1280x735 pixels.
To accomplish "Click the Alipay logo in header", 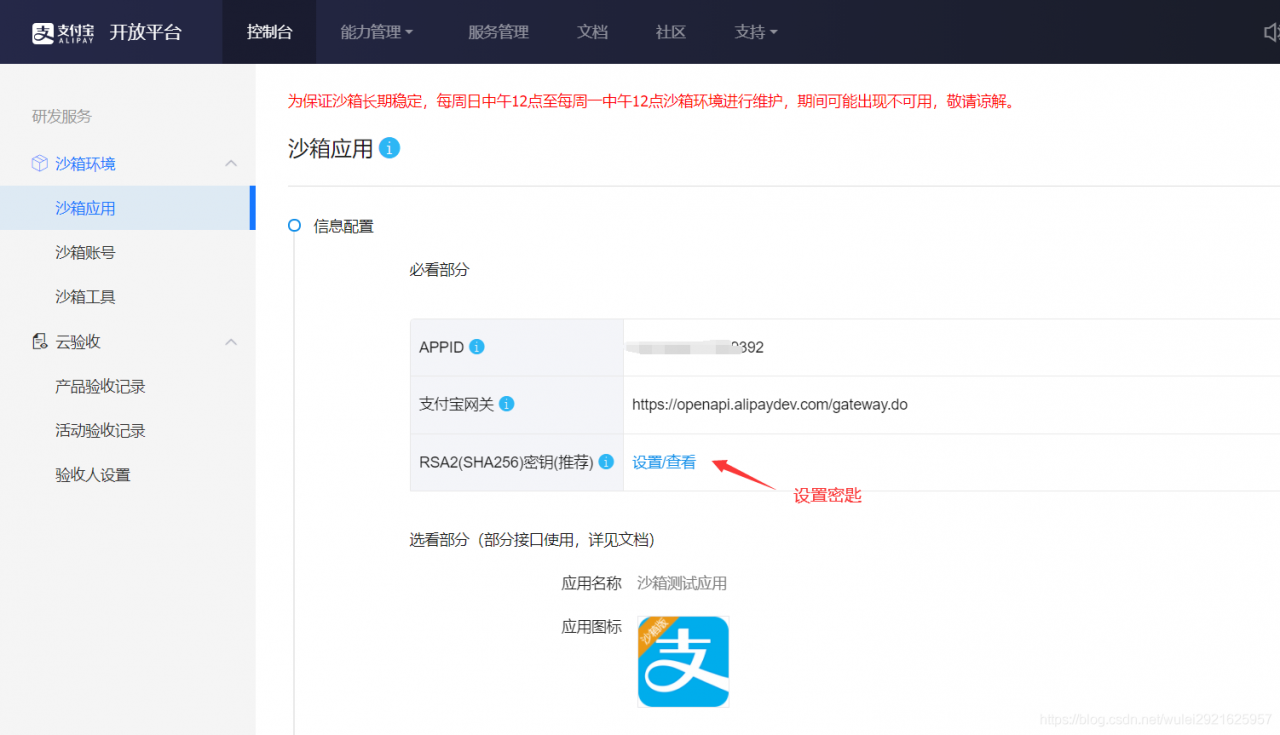I will click(x=63, y=32).
